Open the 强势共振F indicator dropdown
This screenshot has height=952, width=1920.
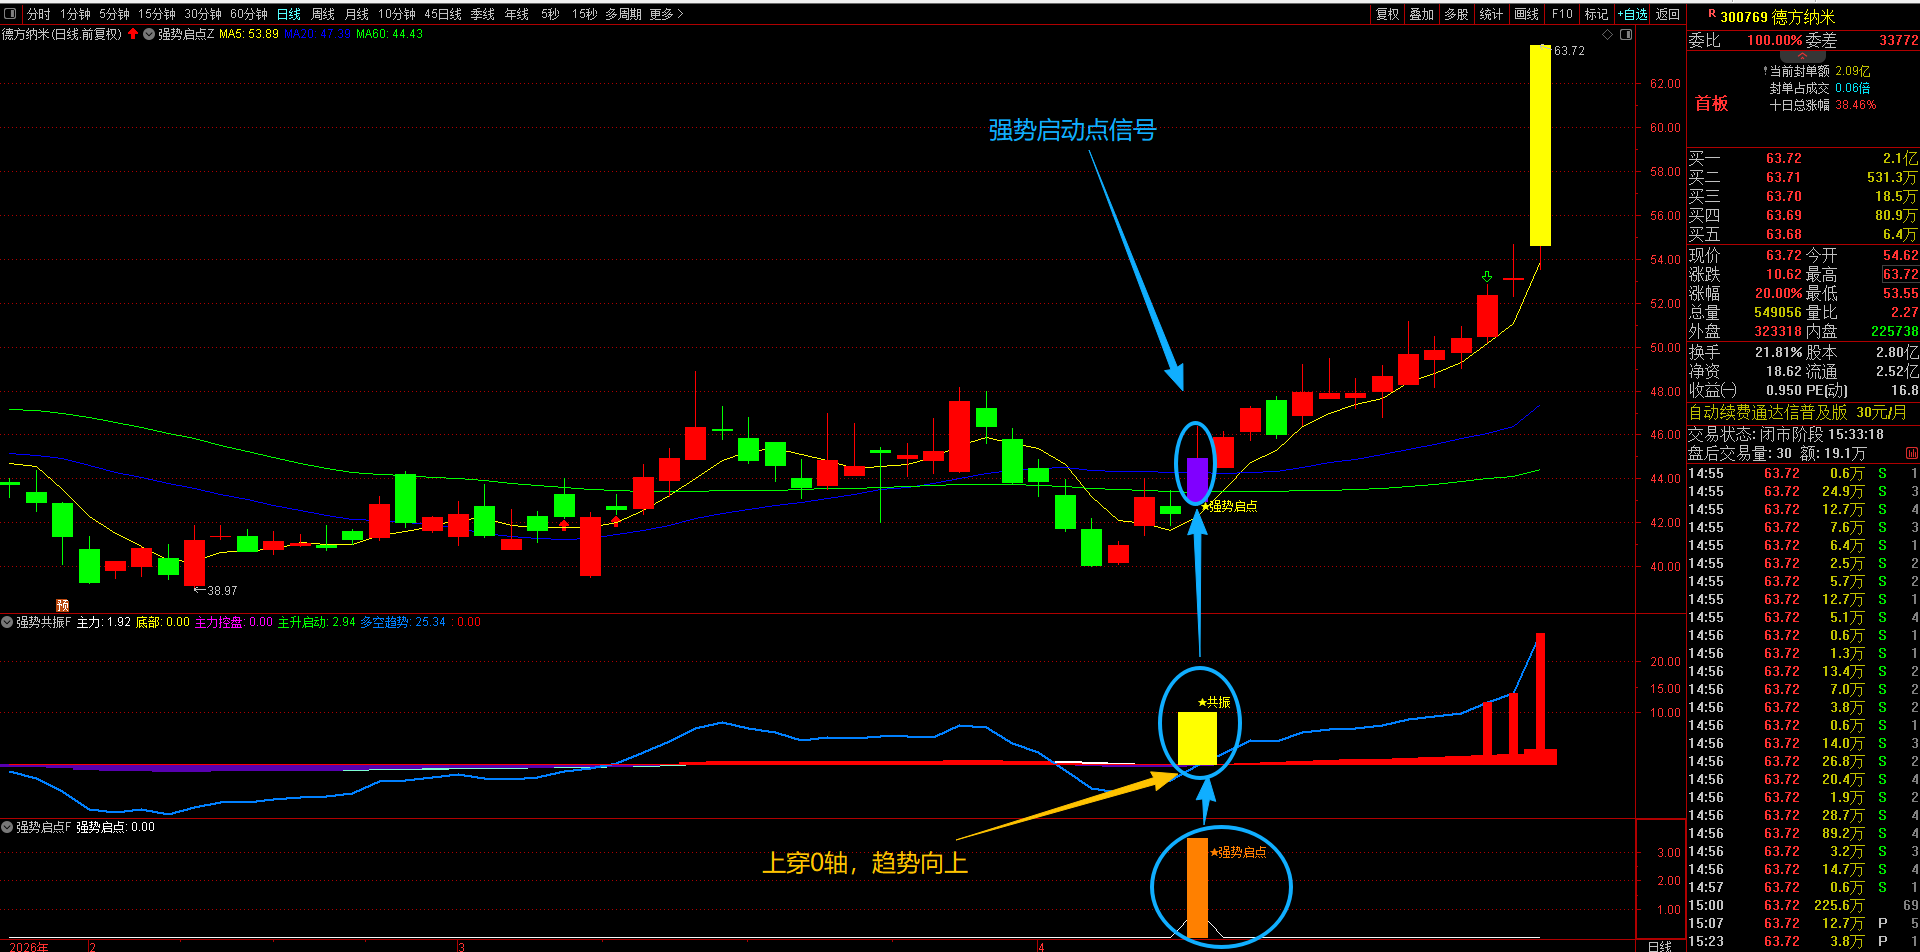point(7,622)
